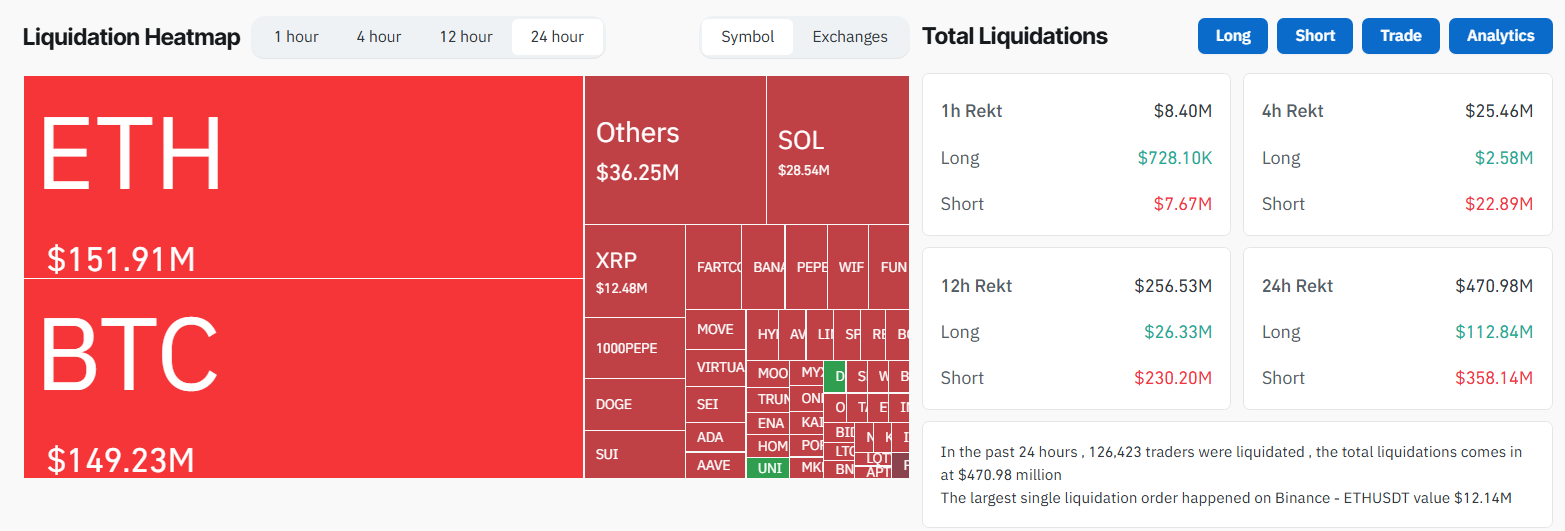Click the DOGE tile
This screenshot has height=531, width=1565.
point(634,405)
